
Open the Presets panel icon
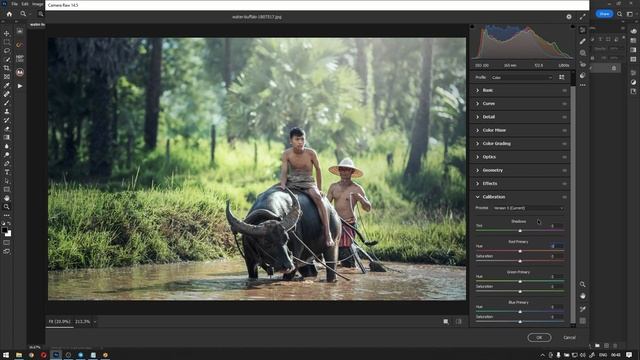pyautogui.click(x=582, y=75)
